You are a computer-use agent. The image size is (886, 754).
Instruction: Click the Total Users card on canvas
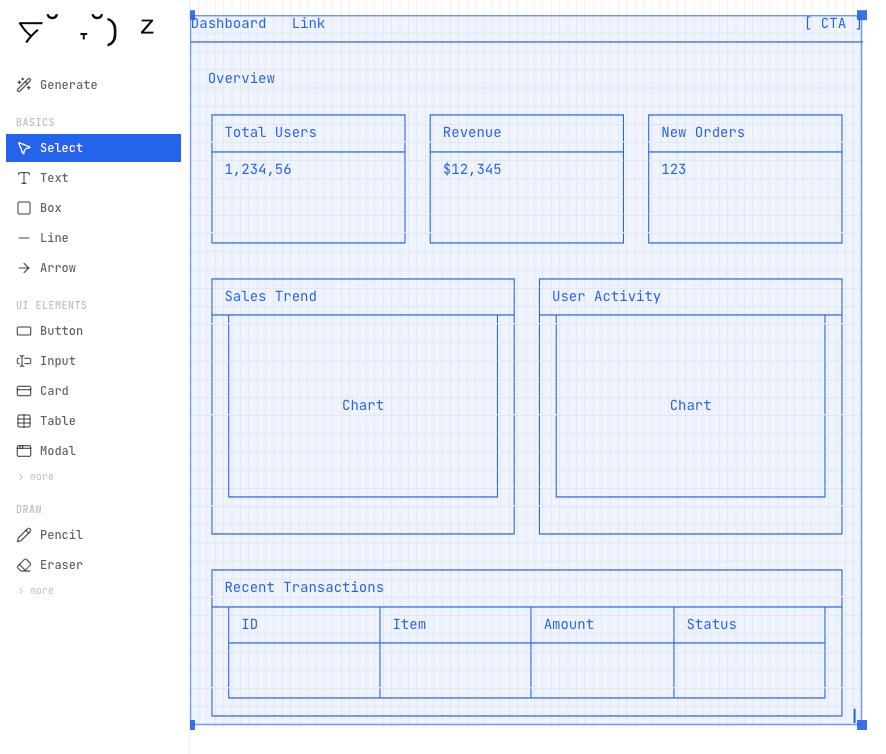(x=308, y=179)
